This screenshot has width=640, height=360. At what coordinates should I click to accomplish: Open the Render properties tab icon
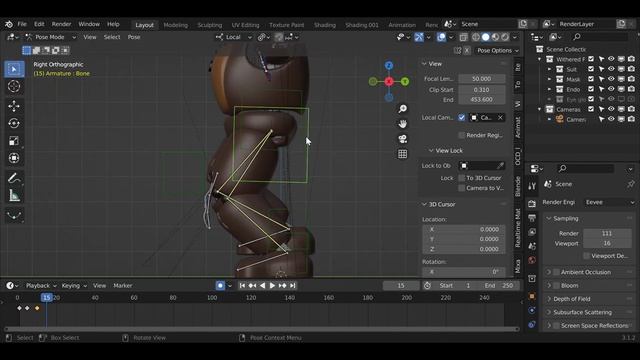tap(532, 204)
